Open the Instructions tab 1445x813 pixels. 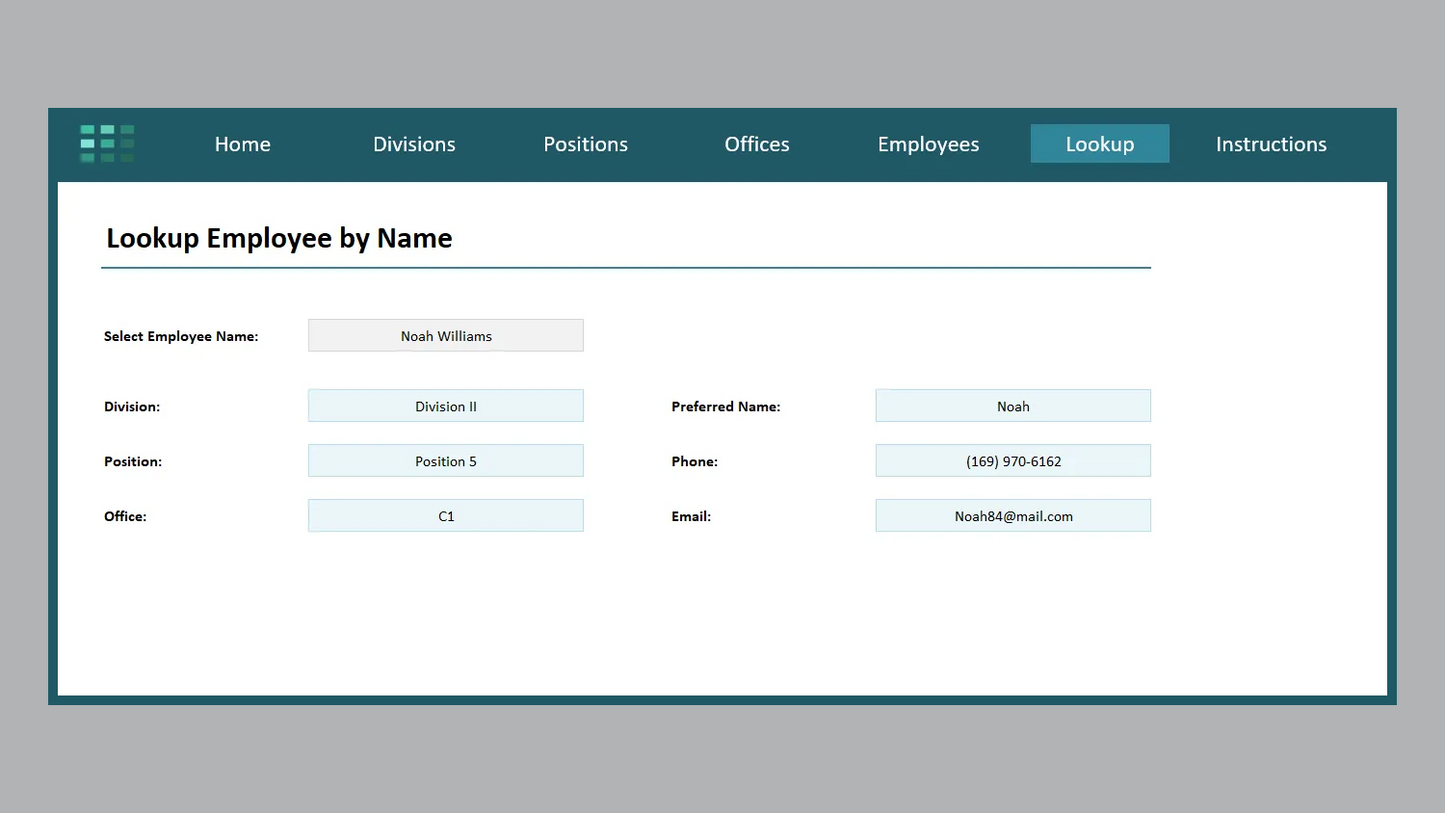(x=1271, y=144)
